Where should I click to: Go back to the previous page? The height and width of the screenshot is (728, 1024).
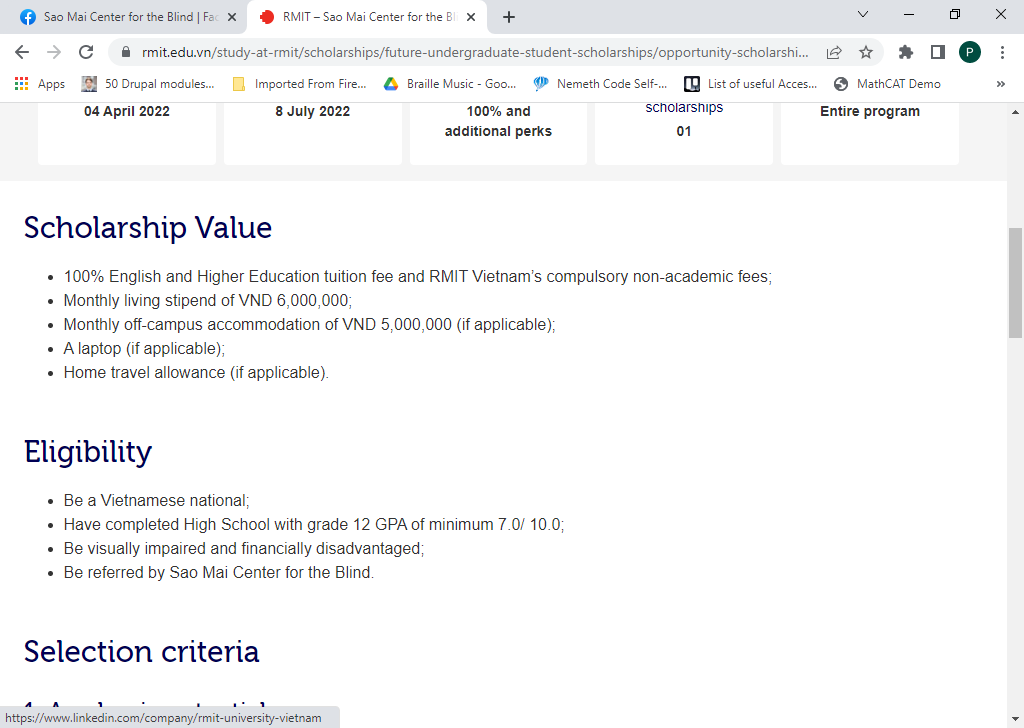[x=22, y=52]
